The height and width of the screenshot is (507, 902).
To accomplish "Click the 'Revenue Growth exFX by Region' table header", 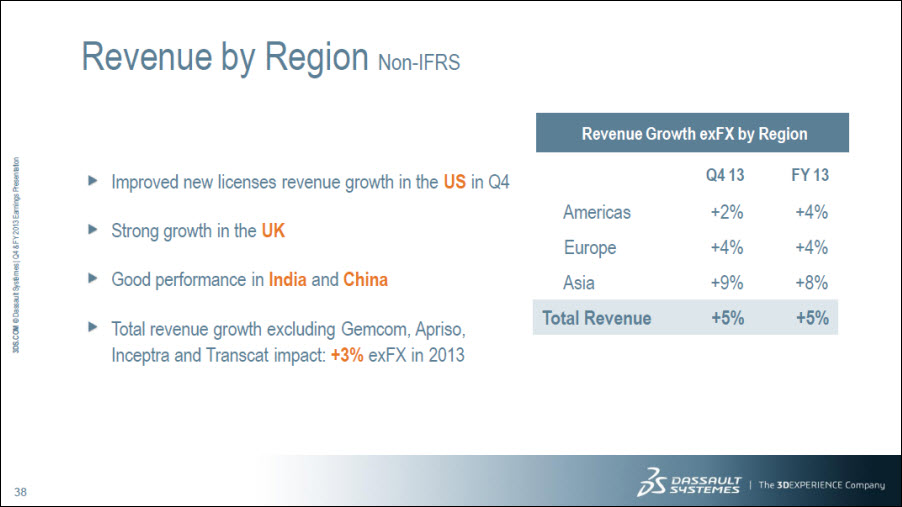I will tap(693, 133).
